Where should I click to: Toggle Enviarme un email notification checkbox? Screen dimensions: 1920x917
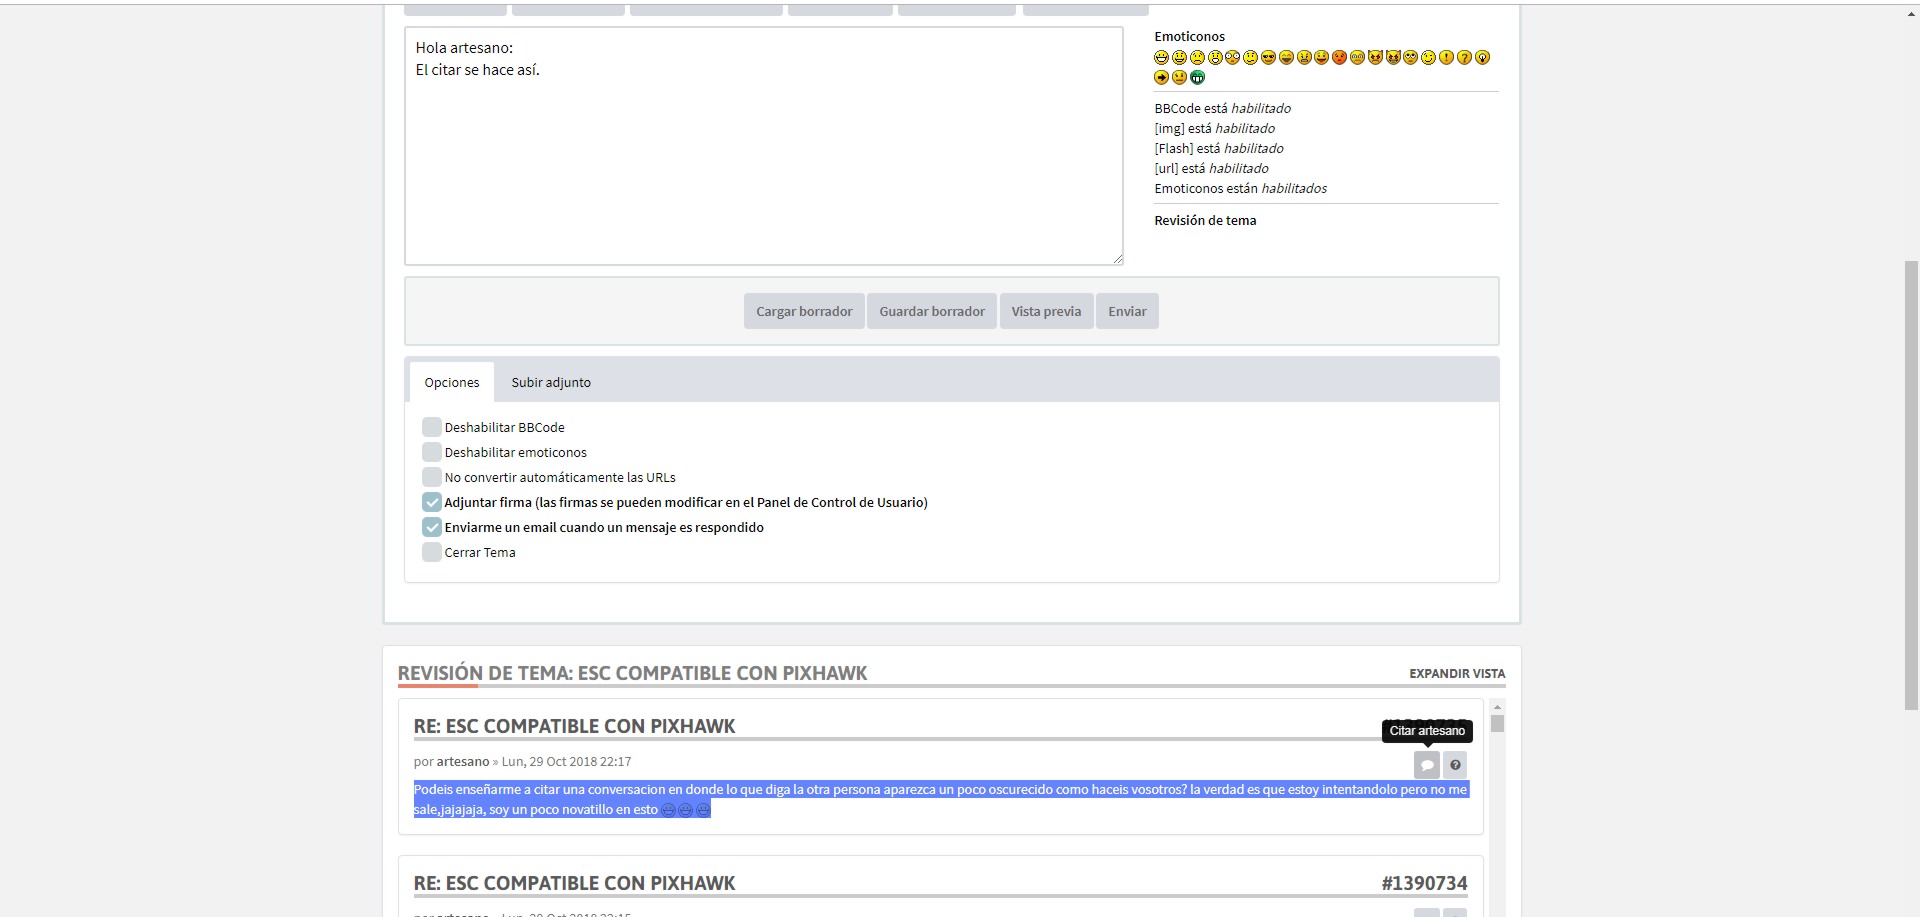(432, 527)
